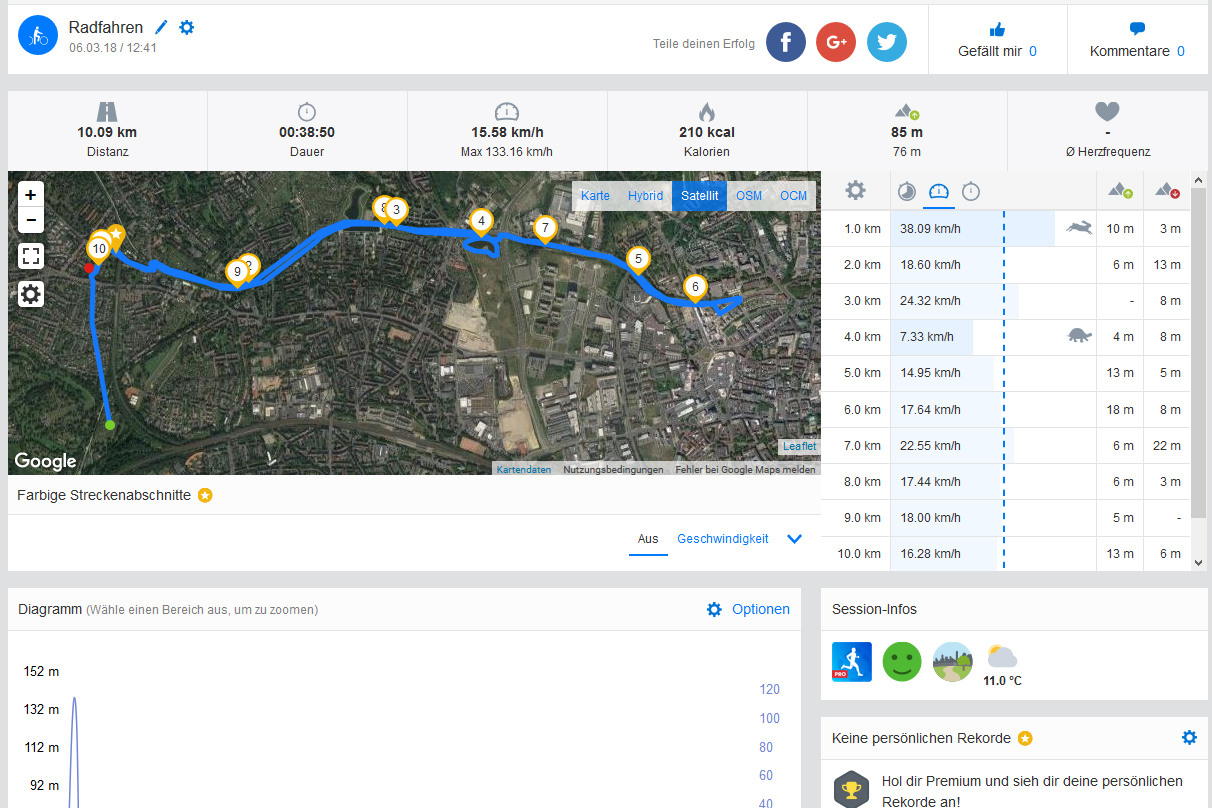
Task: Click premium star beside Keine persönlichen Rekorde
Action: (x=1025, y=738)
